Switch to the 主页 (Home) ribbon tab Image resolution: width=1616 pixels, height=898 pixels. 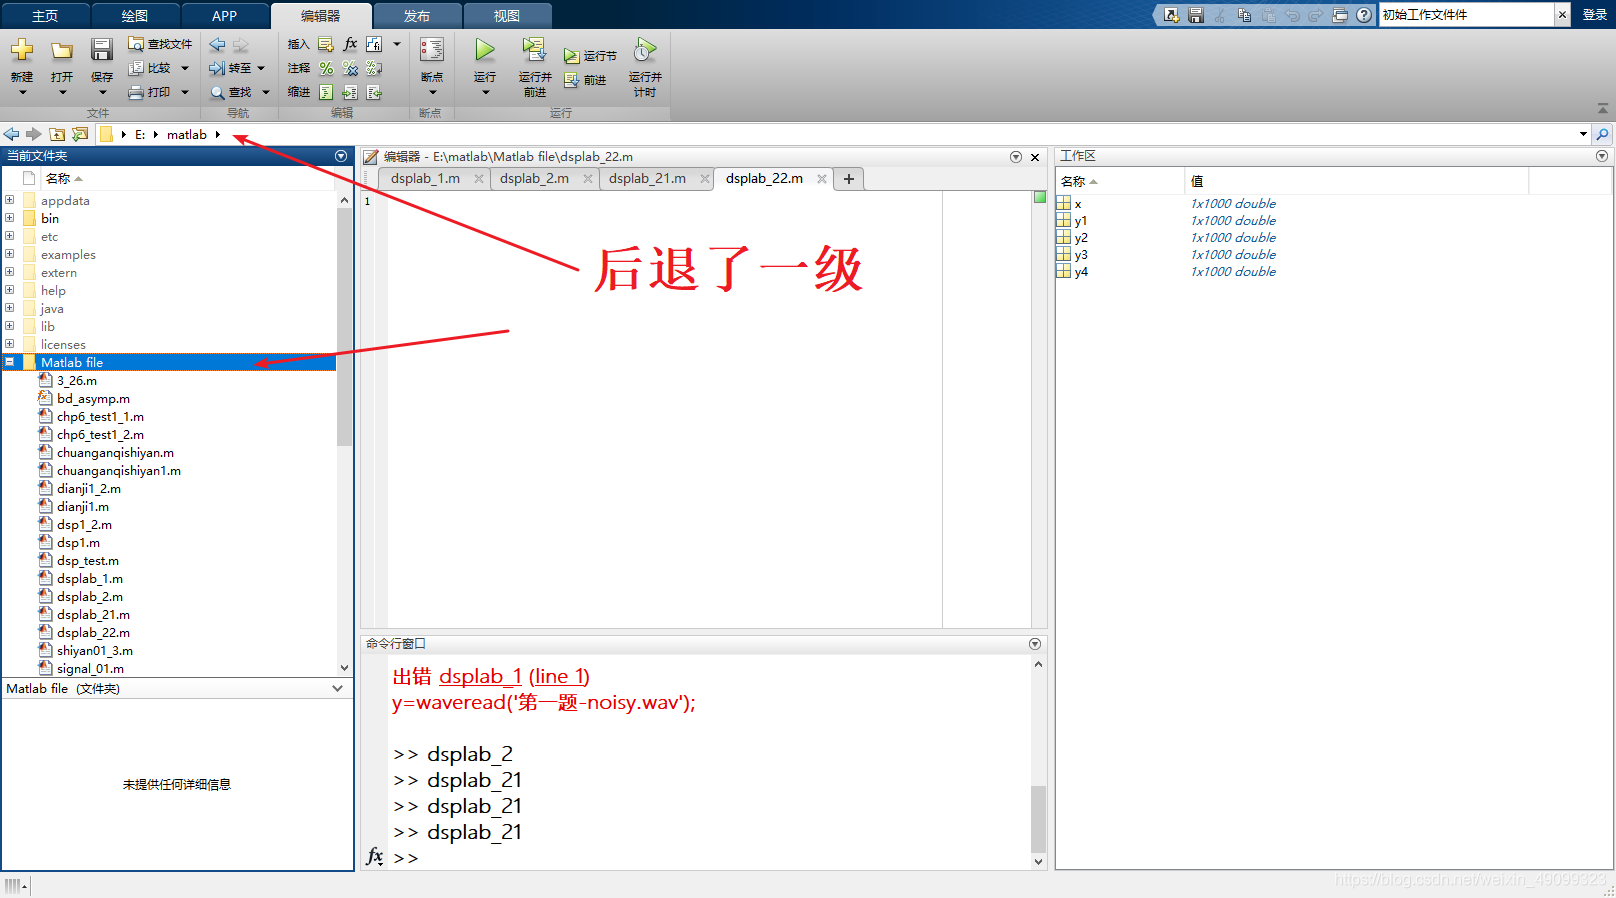coord(45,16)
